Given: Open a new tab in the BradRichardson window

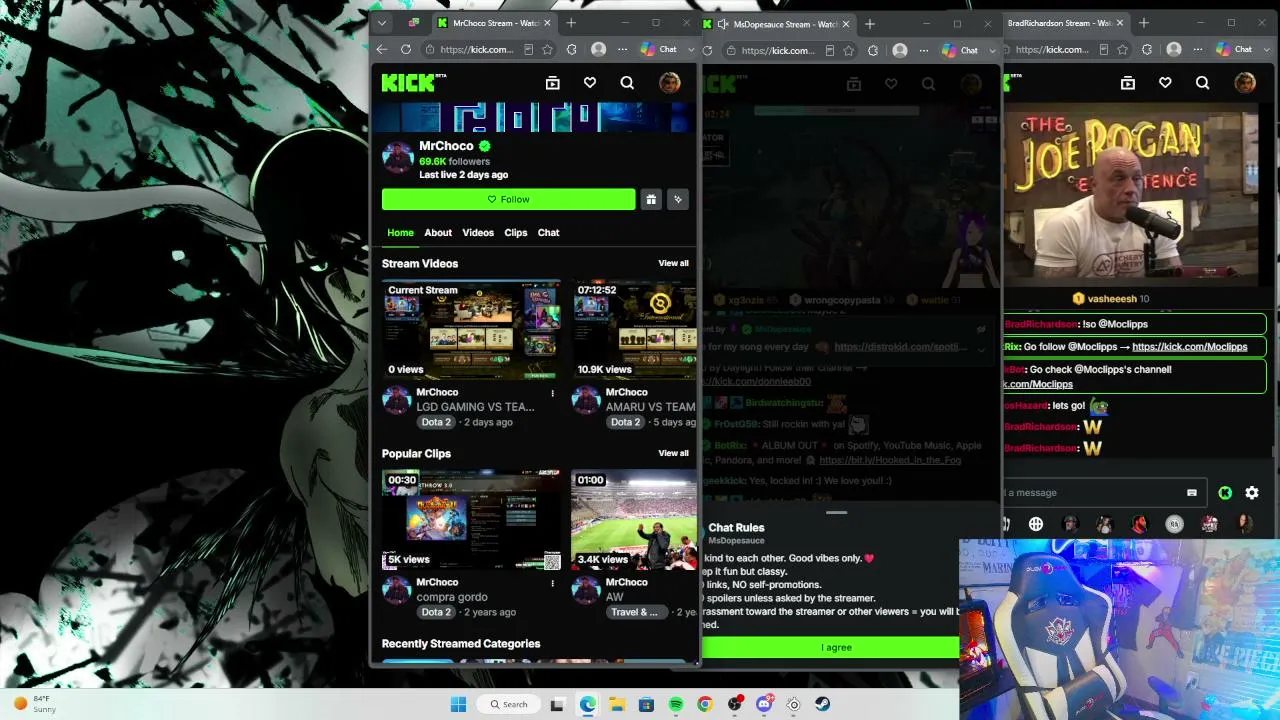Looking at the screenshot, I should [x=1144, y=23].
